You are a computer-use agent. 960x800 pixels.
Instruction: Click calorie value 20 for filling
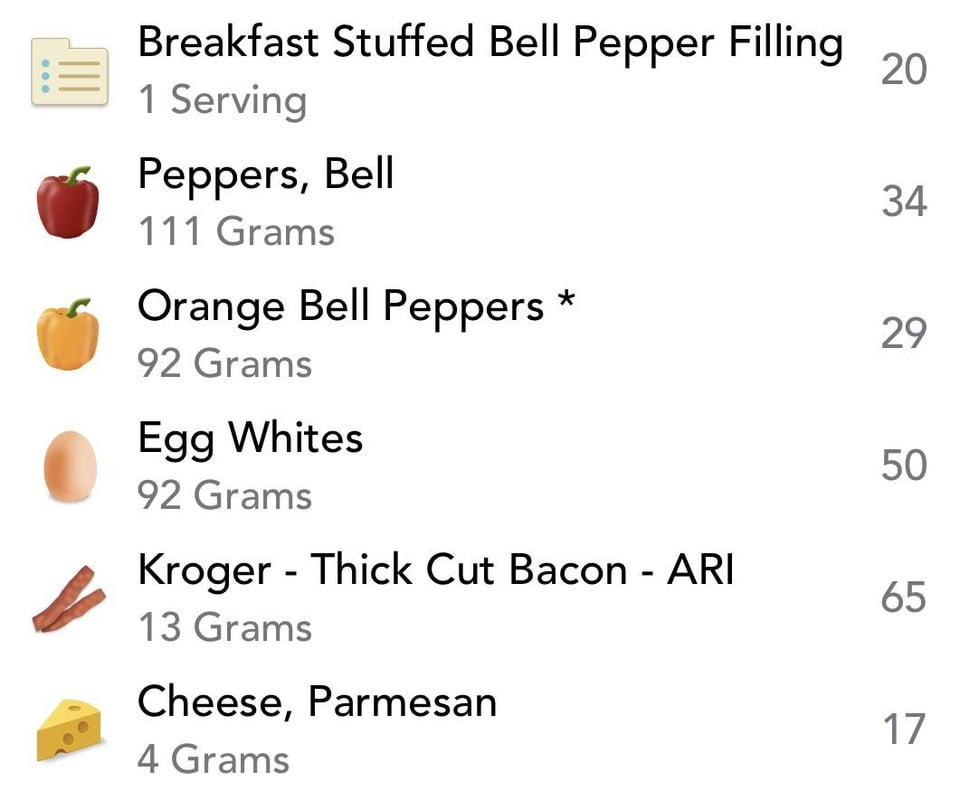click(904, 71)
